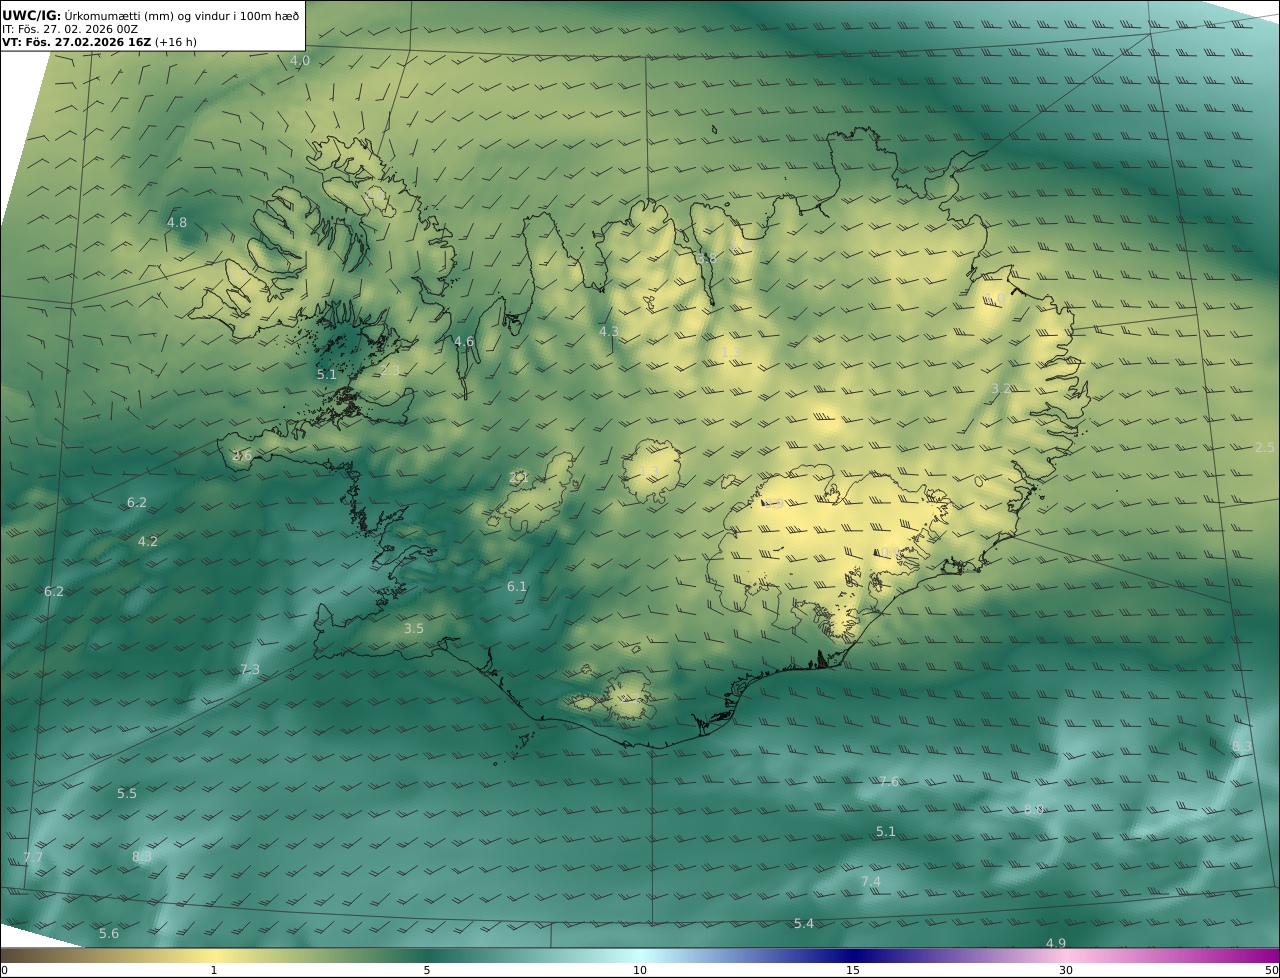Image resolution: width=1280 pixels, height=978 pixels.
Task: Click the '4.6' precipitation value label
Action: click(x=464, y=342)
